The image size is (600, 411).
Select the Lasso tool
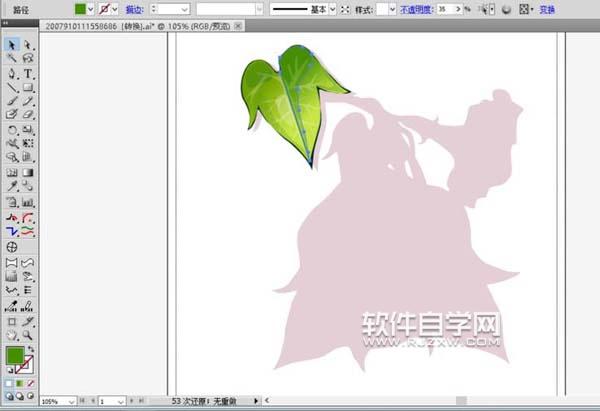click(28, 59)
